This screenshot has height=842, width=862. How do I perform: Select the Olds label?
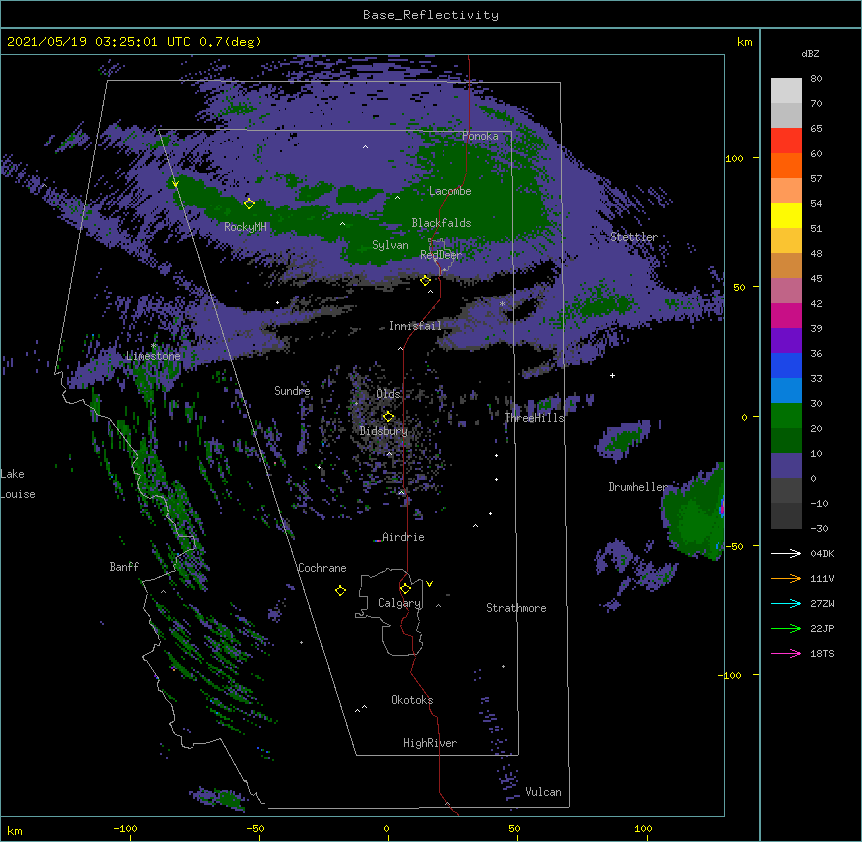[388, 394]
